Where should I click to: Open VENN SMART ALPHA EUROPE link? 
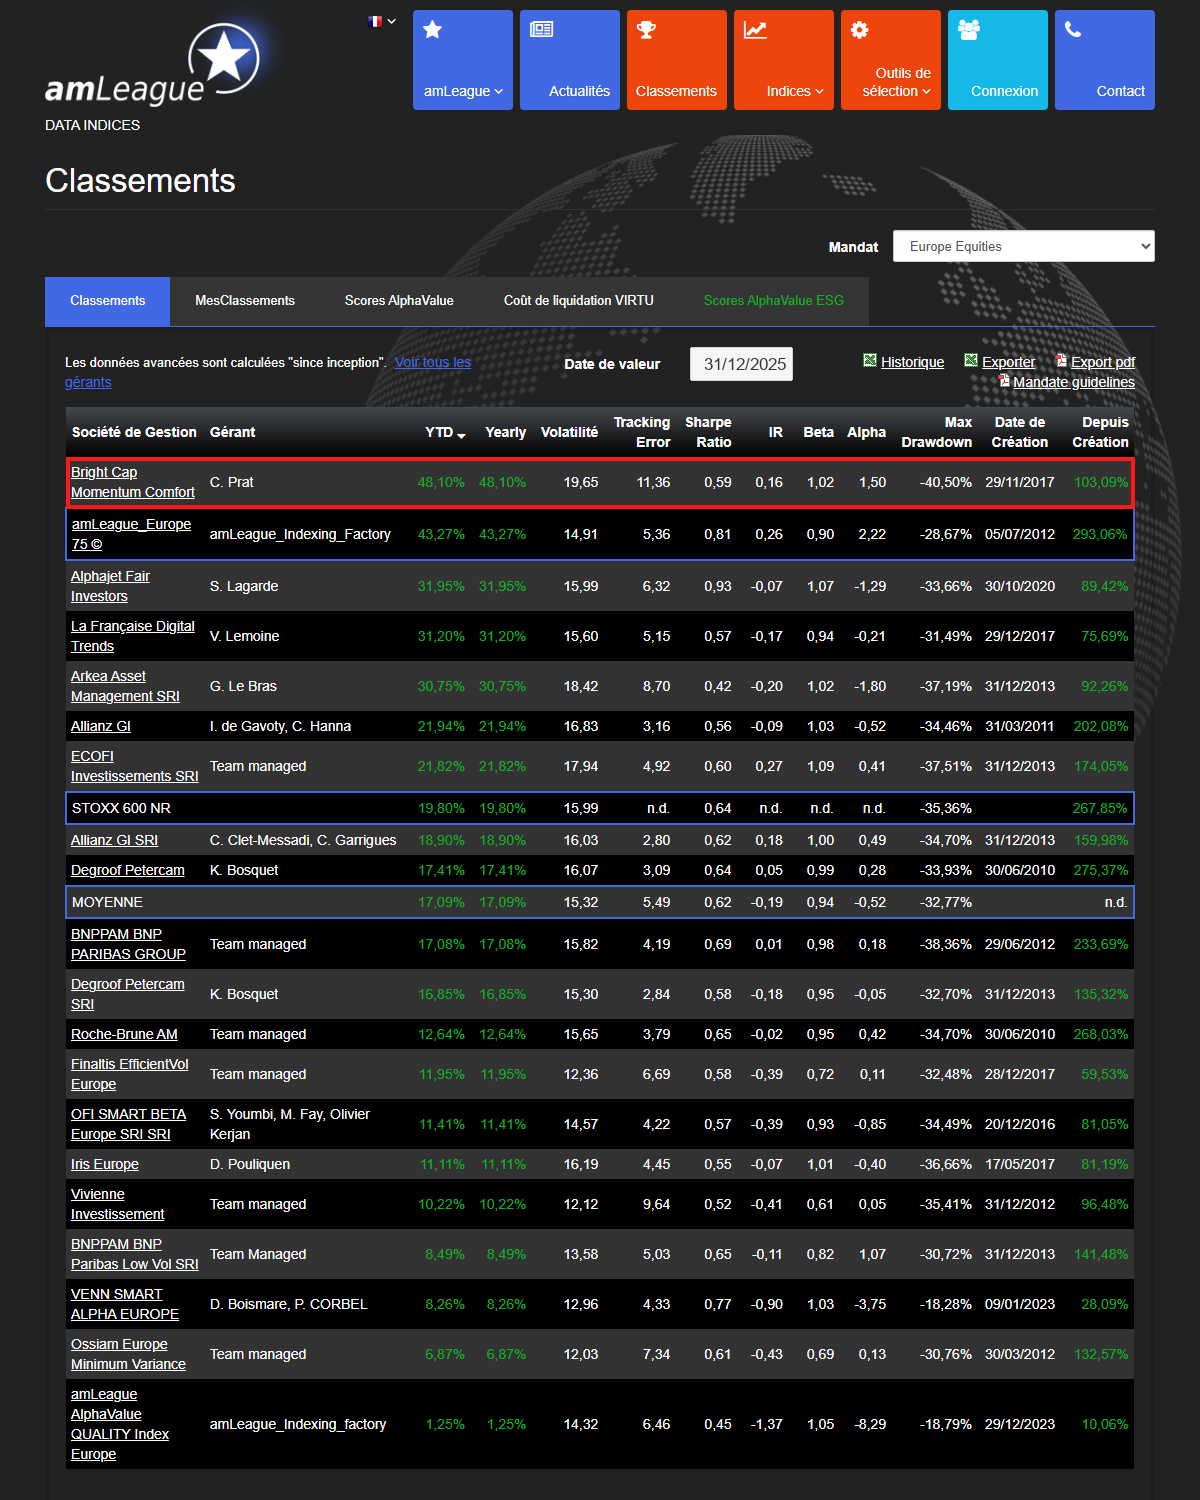pyautogui.click(x=125, y=1304)
